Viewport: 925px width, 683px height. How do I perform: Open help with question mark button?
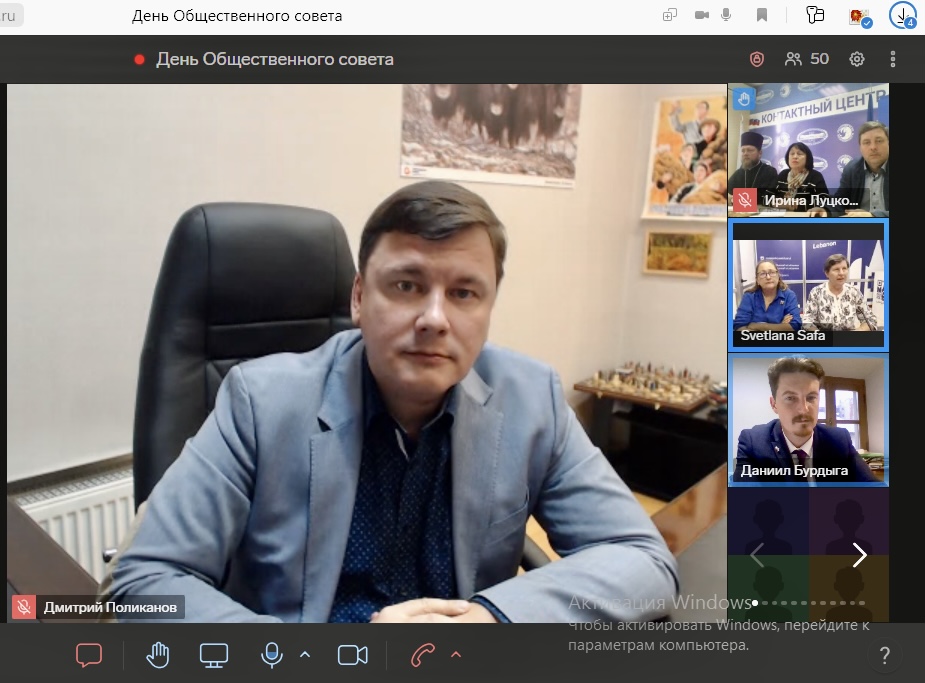(x=884, y=656)
